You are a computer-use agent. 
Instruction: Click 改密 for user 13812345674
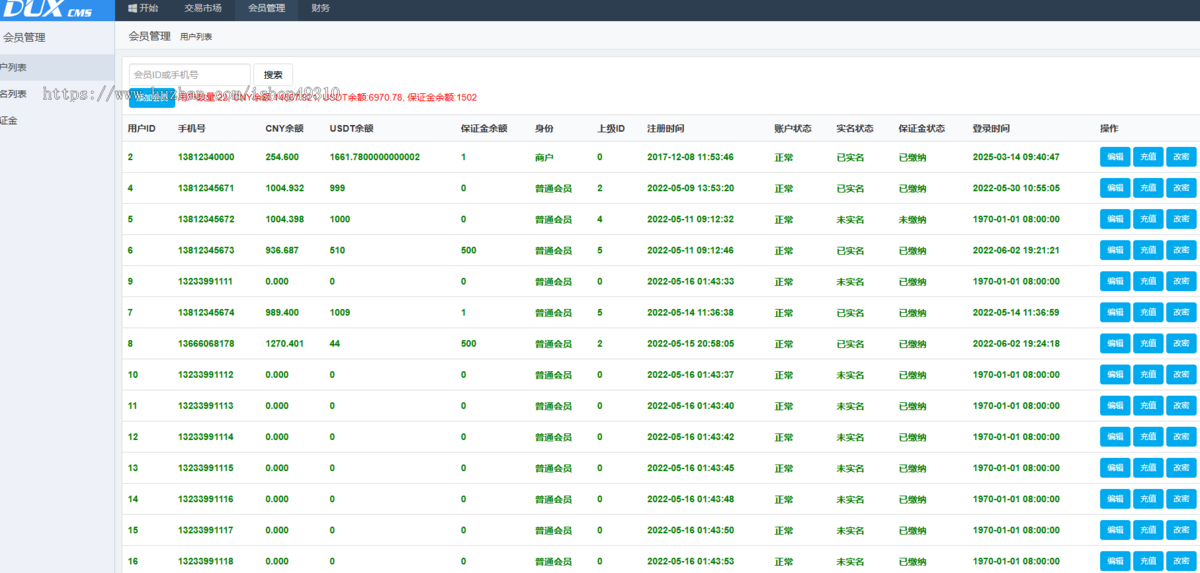1181,312
